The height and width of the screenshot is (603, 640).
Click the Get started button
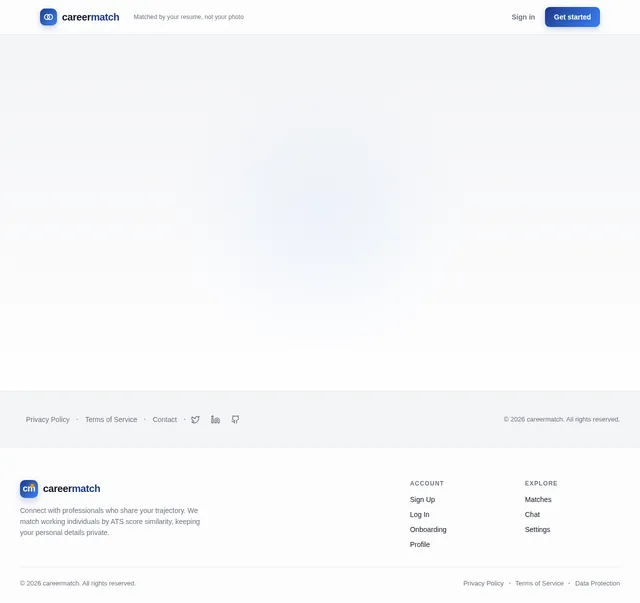(572, 17)
